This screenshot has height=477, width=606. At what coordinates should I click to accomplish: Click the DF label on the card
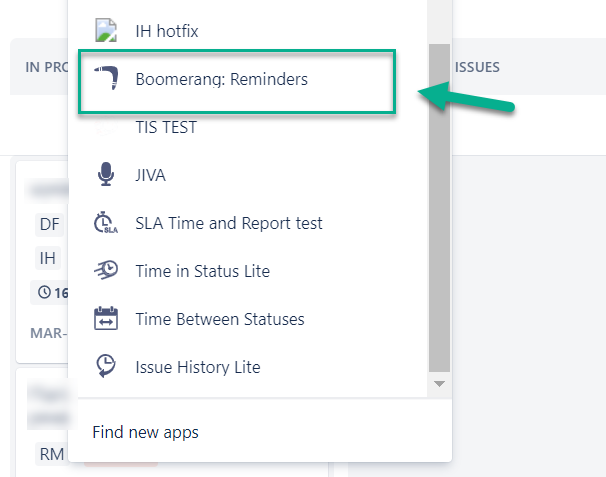(x=50, y=224)
